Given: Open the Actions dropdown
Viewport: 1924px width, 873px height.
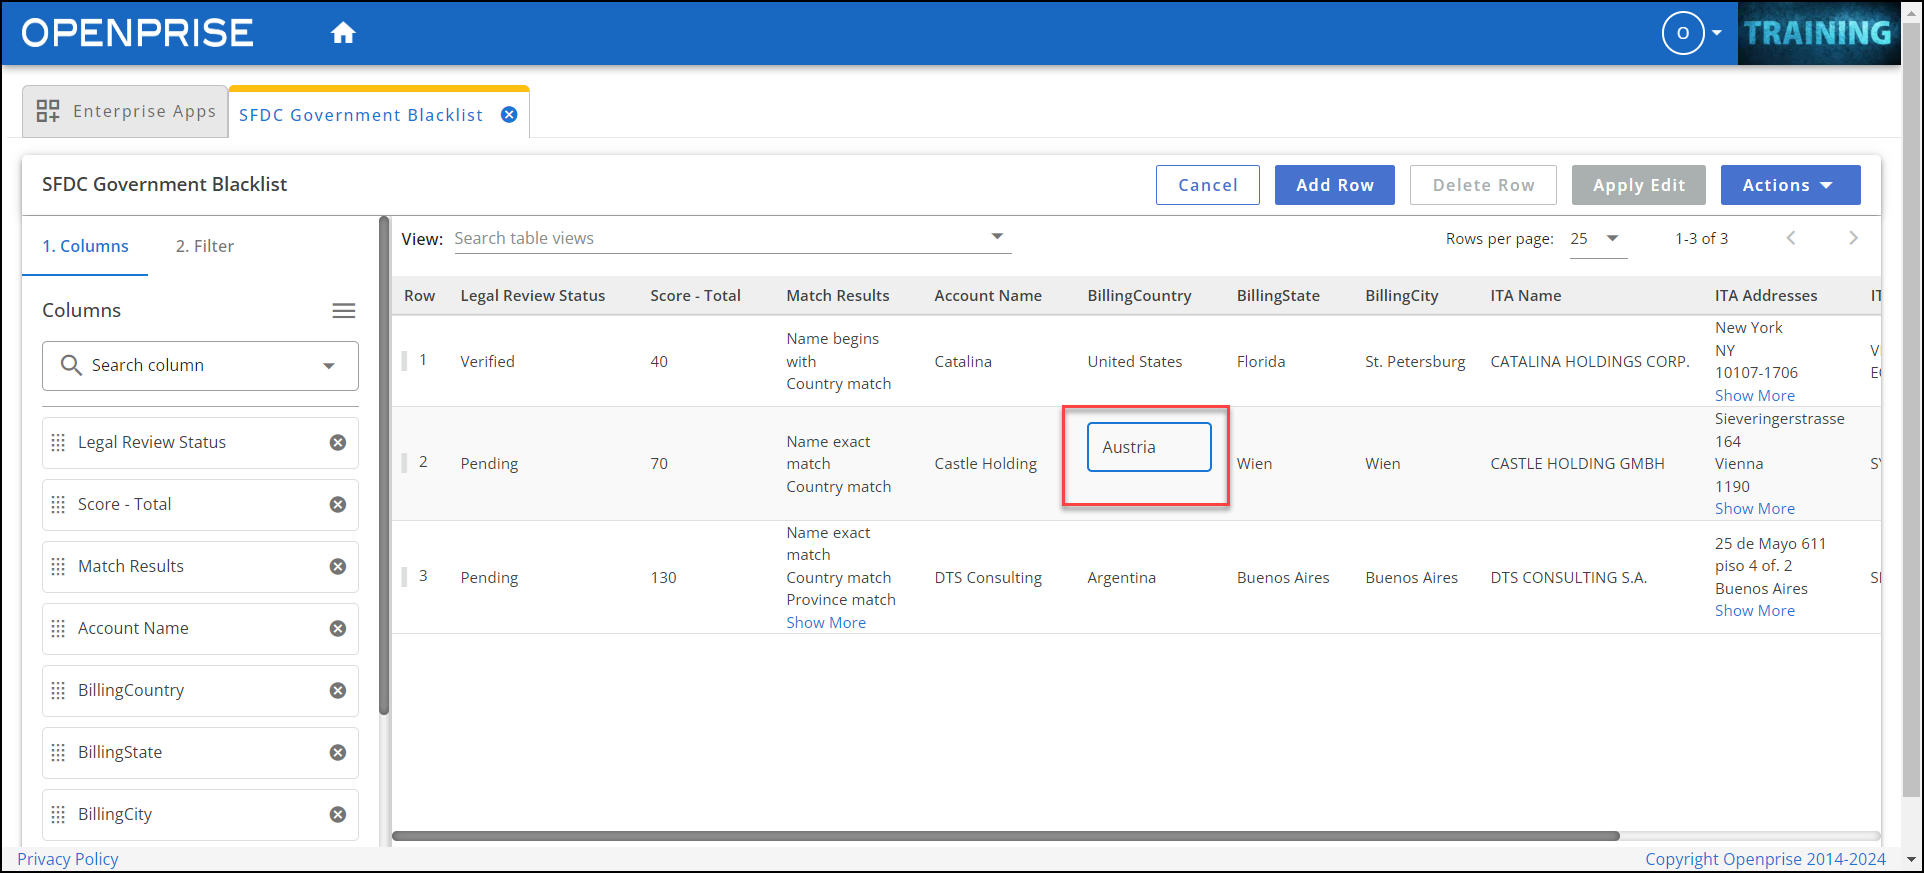Looking at the screenshot, I should pos(1789,185).
